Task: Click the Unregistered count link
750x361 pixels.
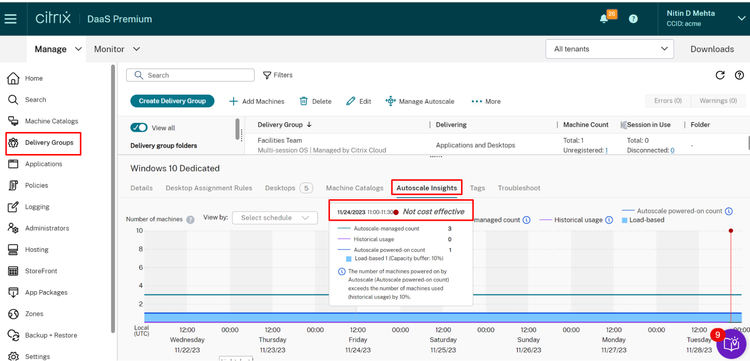Action: [x=607, y=150]
